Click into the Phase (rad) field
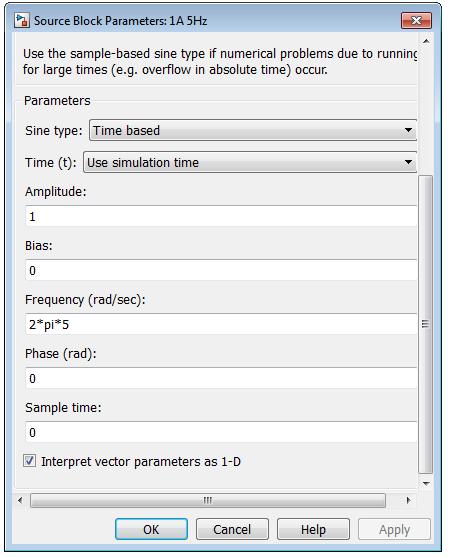Viewport: 449px width, 557px height. (x=221, y=378)
